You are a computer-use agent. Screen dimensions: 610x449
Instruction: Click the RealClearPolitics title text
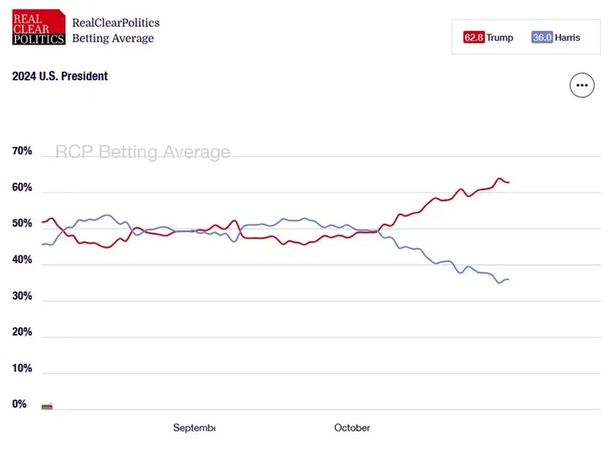[x=116, y=22]
